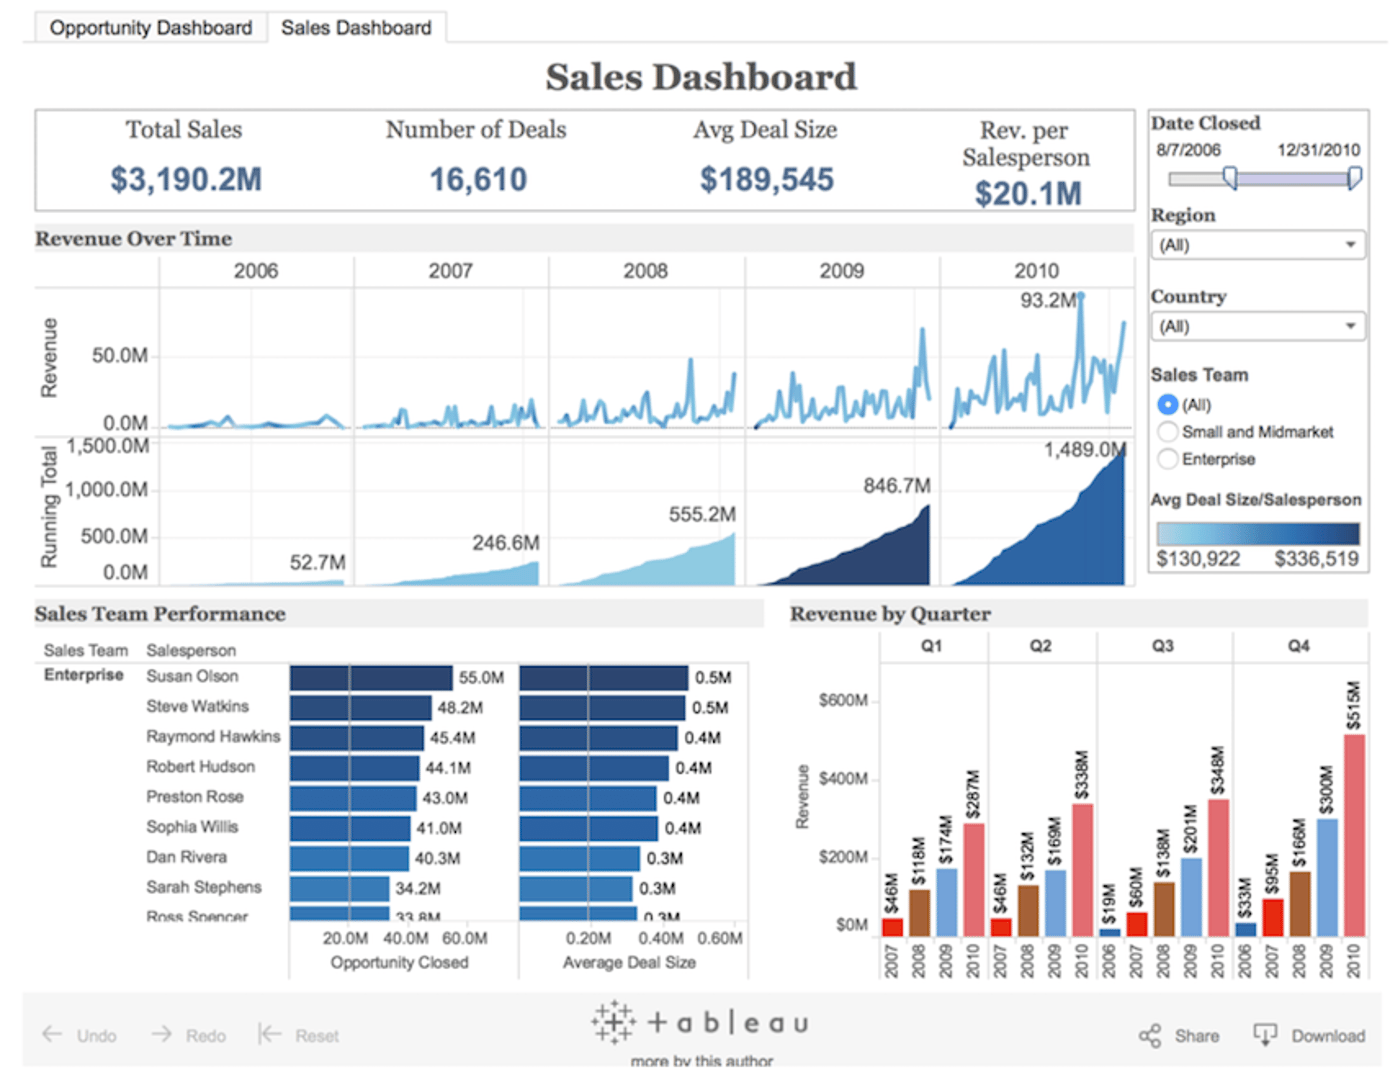Click the Undo arrow icon
The height and width of the screenshot is (1080, 1390).
(50, 1035)
